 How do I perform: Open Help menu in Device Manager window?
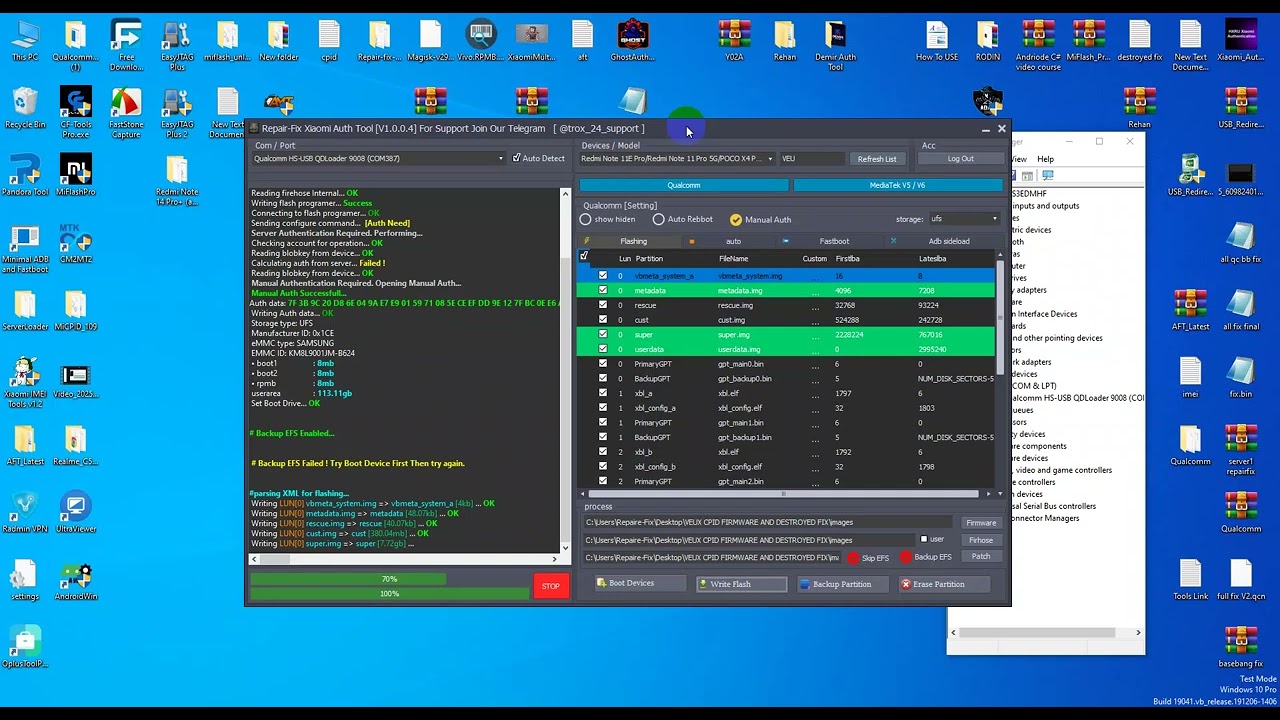click(x=1045, y=159)
